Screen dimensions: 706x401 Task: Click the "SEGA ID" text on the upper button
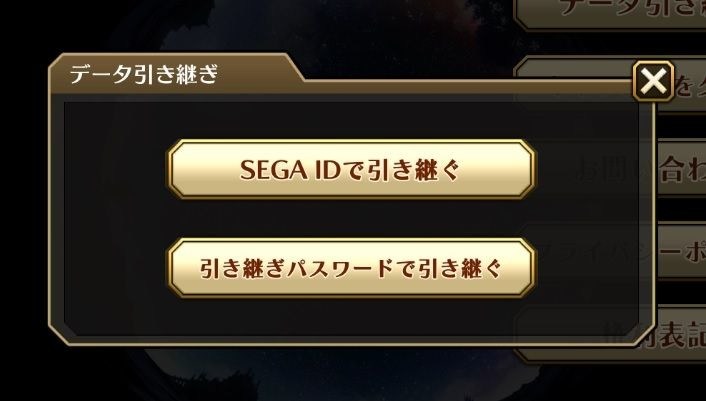pos(290,170)
